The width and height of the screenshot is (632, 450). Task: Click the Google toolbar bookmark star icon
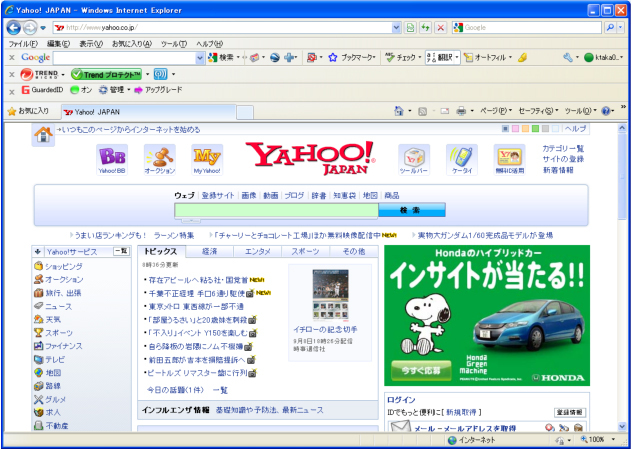(x=333, y=58)
